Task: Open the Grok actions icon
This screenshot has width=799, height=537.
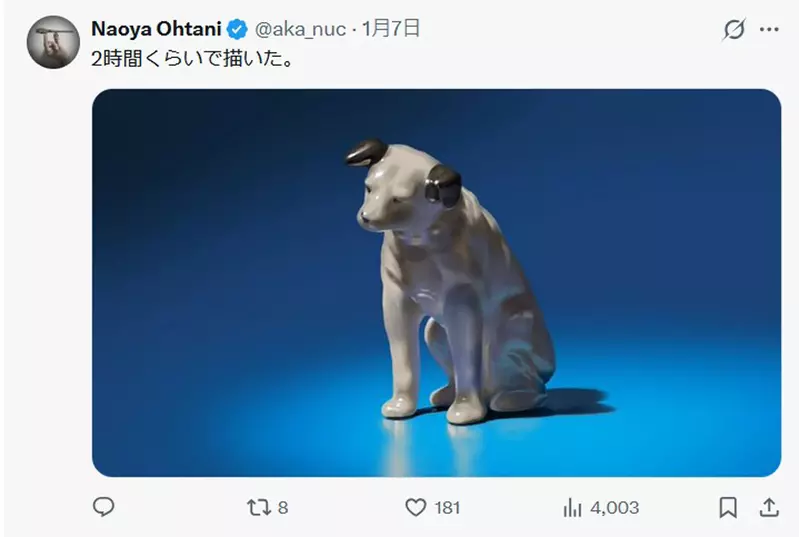Action: 734,29
